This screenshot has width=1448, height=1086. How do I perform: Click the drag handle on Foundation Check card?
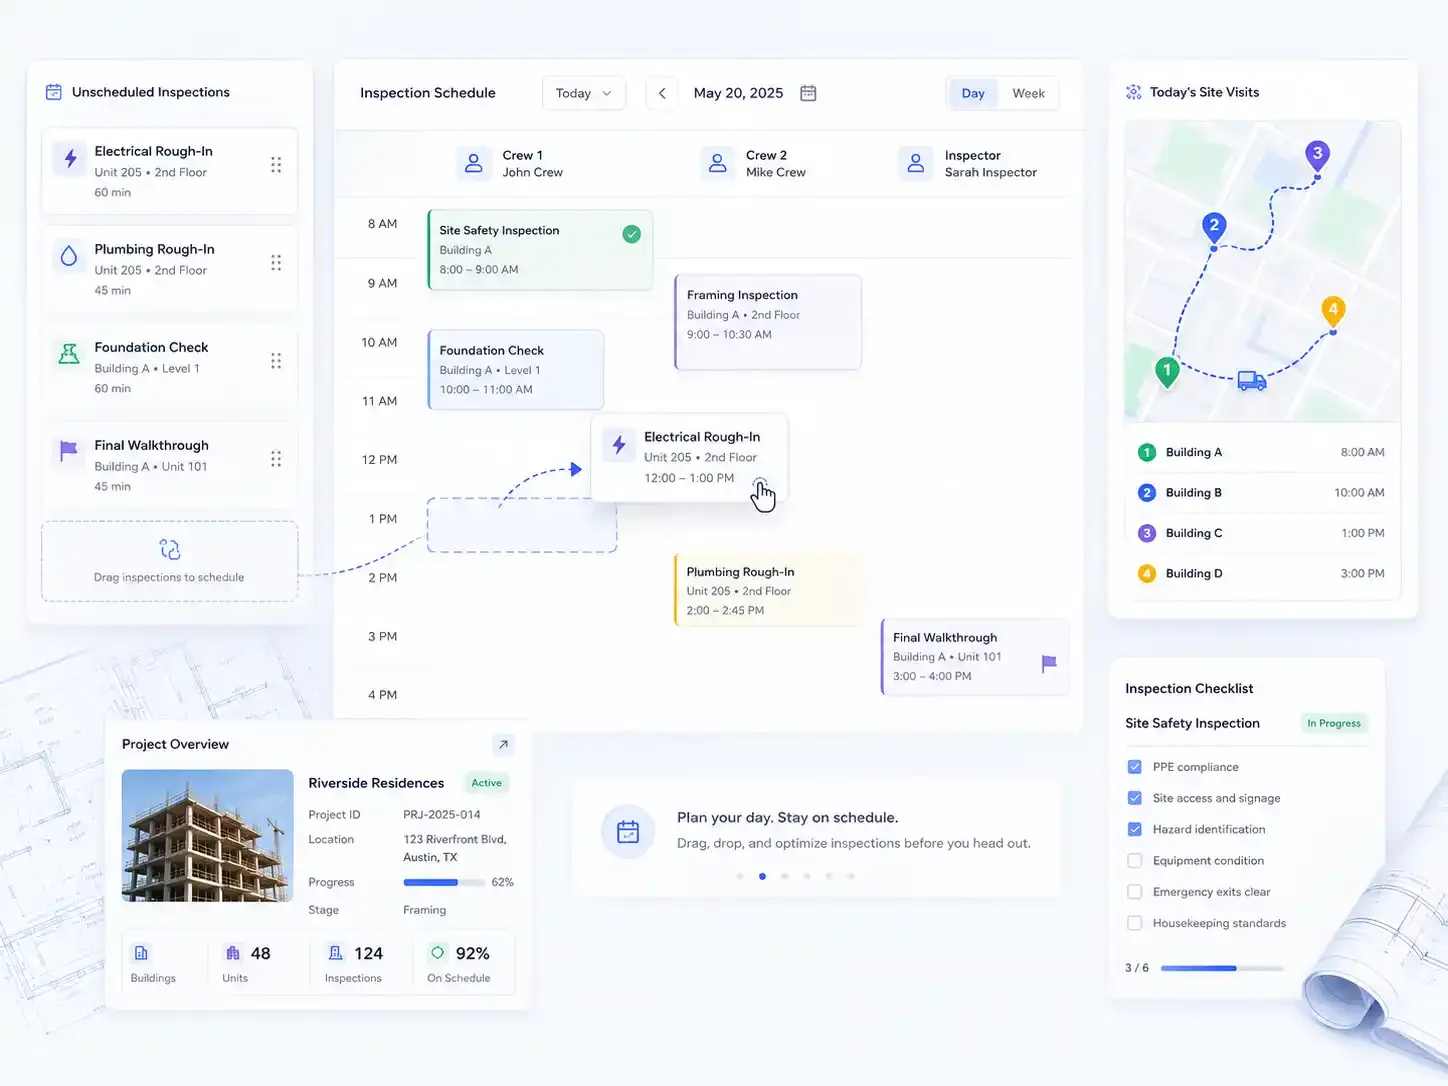(276, 361)
